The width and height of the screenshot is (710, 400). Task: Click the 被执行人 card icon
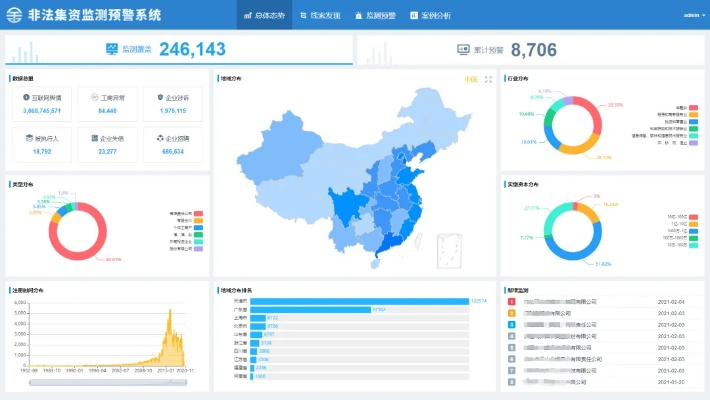pos(29,138)
